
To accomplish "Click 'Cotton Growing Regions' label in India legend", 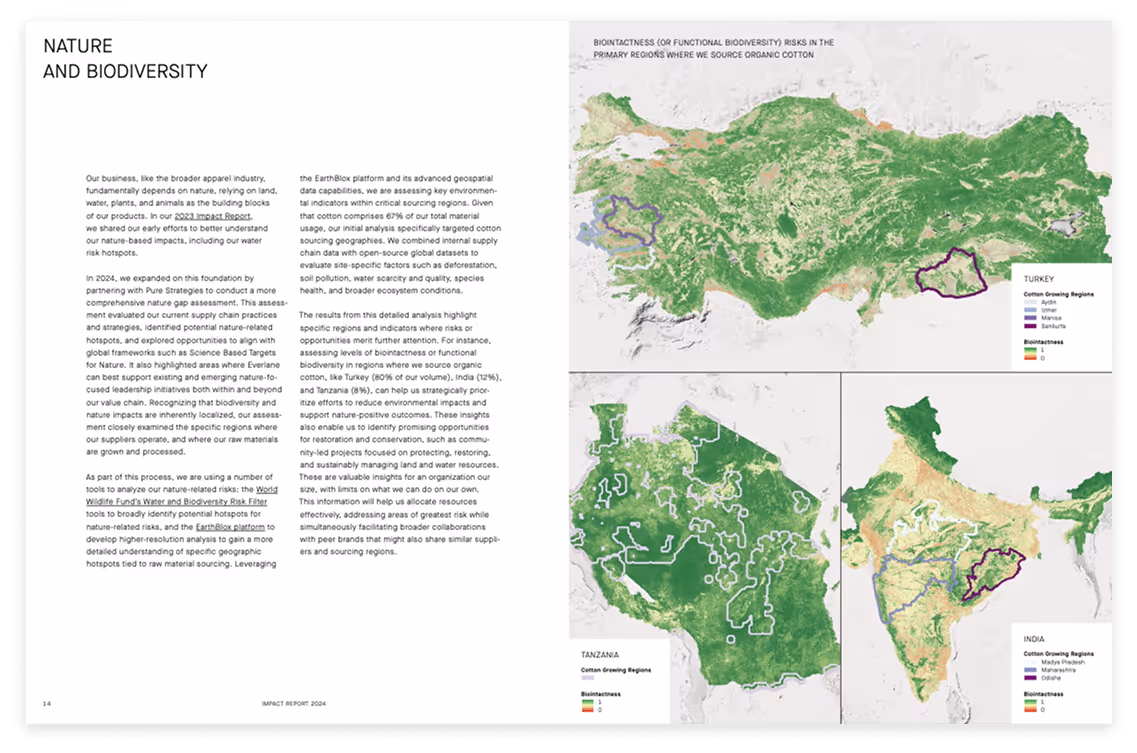I will pos(1059,654).
